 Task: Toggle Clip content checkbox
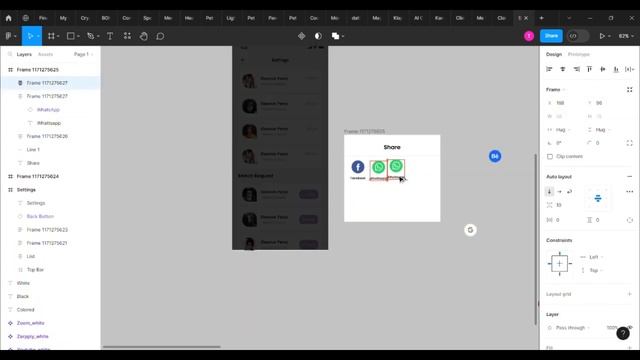550,156
